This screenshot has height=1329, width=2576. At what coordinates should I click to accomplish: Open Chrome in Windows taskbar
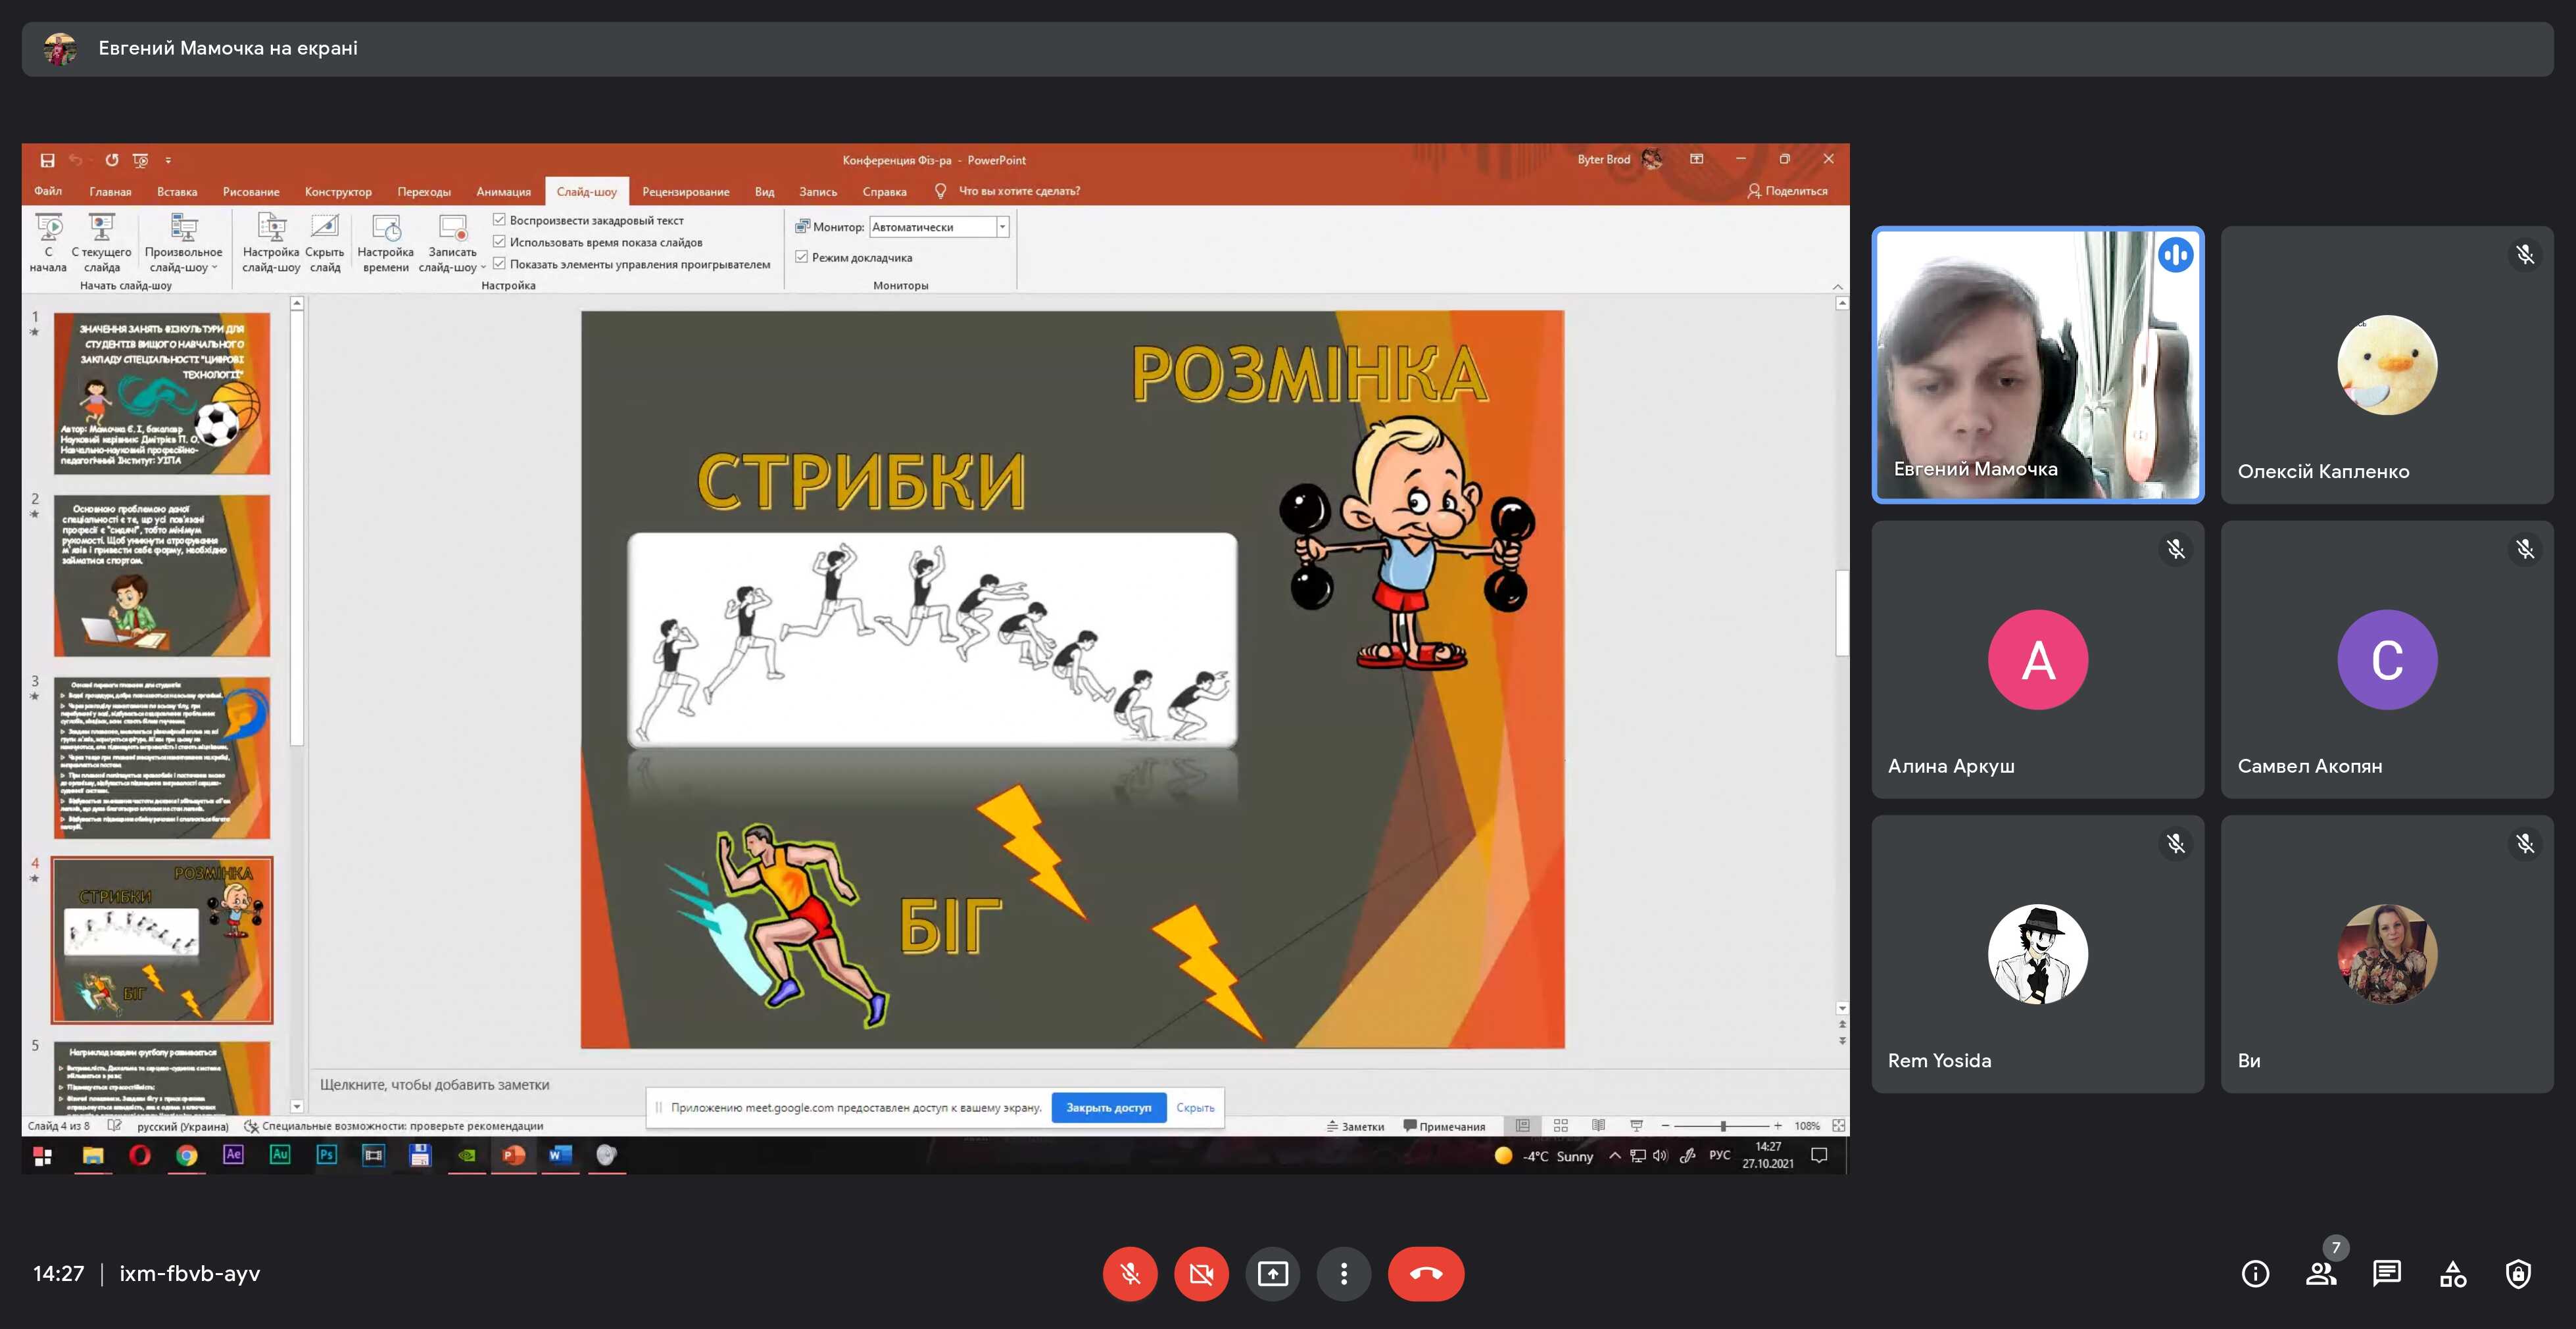(186, 1155)
